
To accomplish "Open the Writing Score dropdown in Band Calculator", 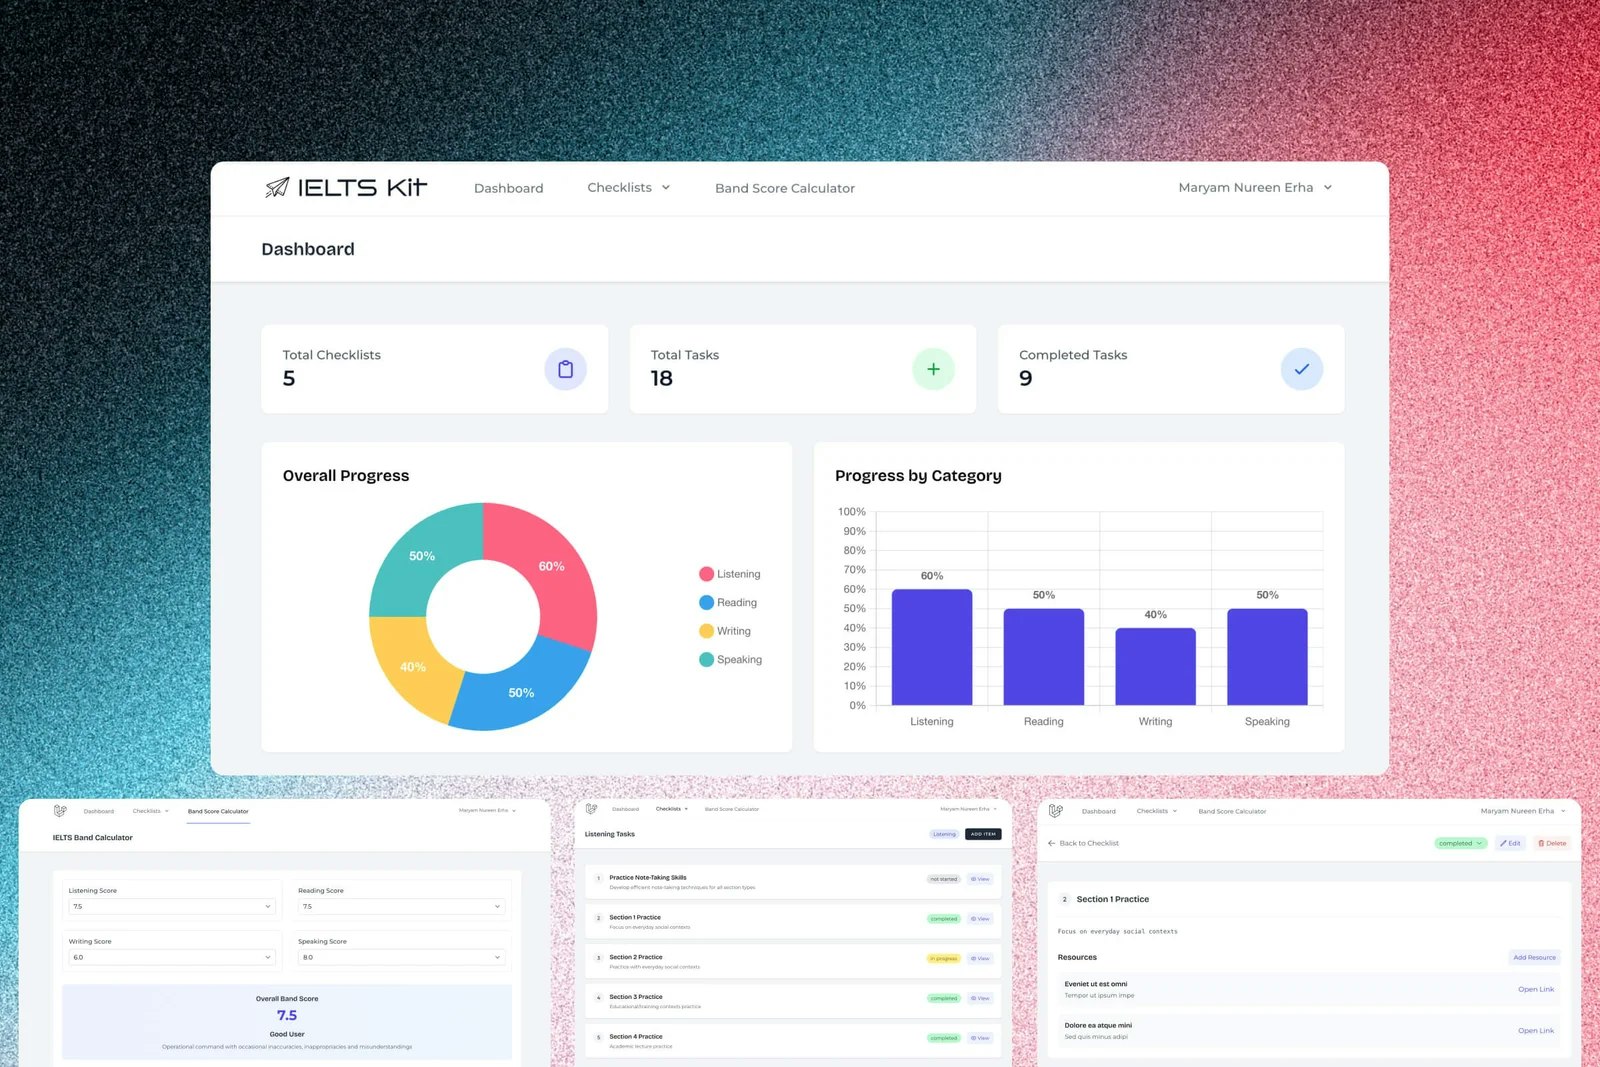I will pyautogui.click(x=171, y=957).
